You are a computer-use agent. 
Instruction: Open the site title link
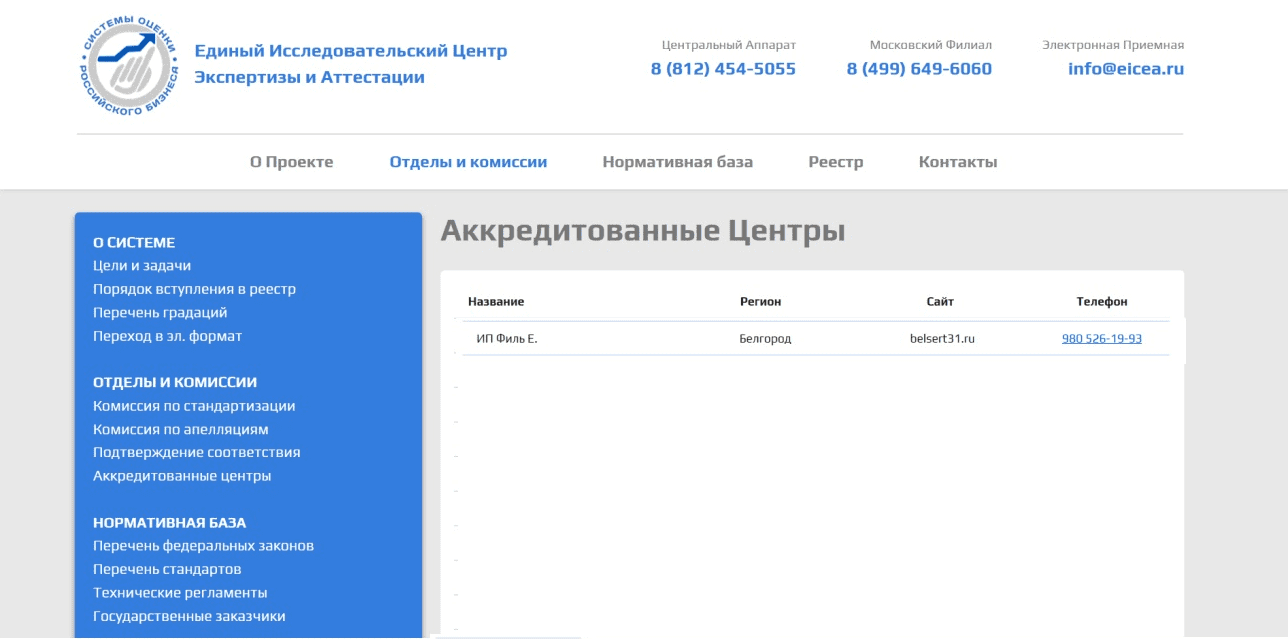pyautogui.click(x=350, y=64)
